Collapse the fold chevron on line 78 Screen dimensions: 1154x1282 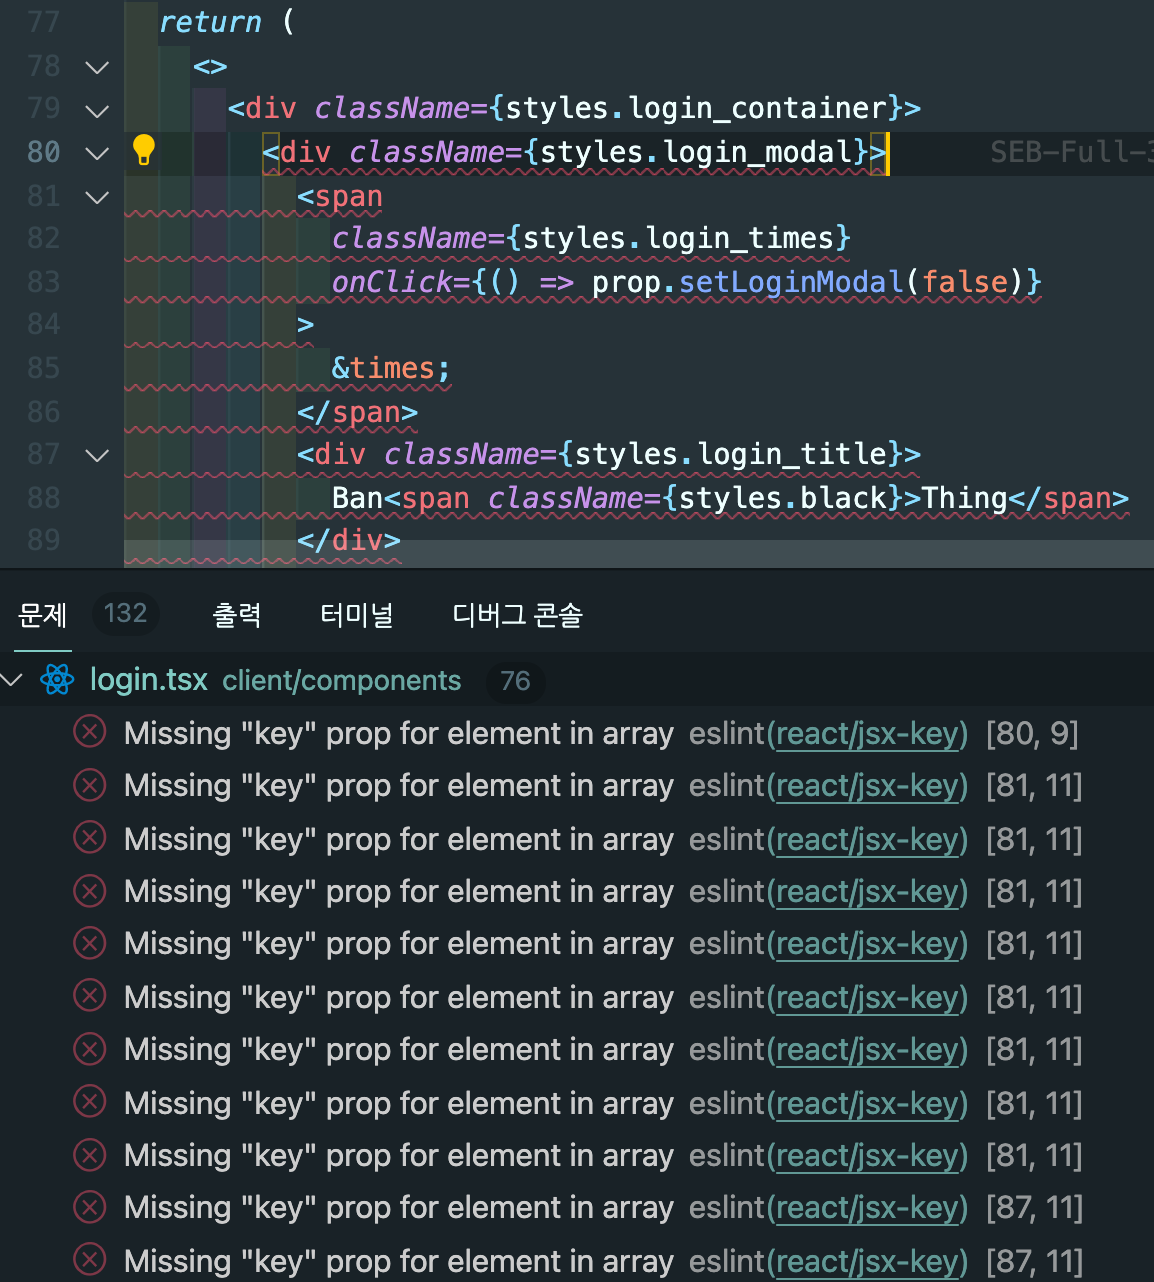(97, 67)
